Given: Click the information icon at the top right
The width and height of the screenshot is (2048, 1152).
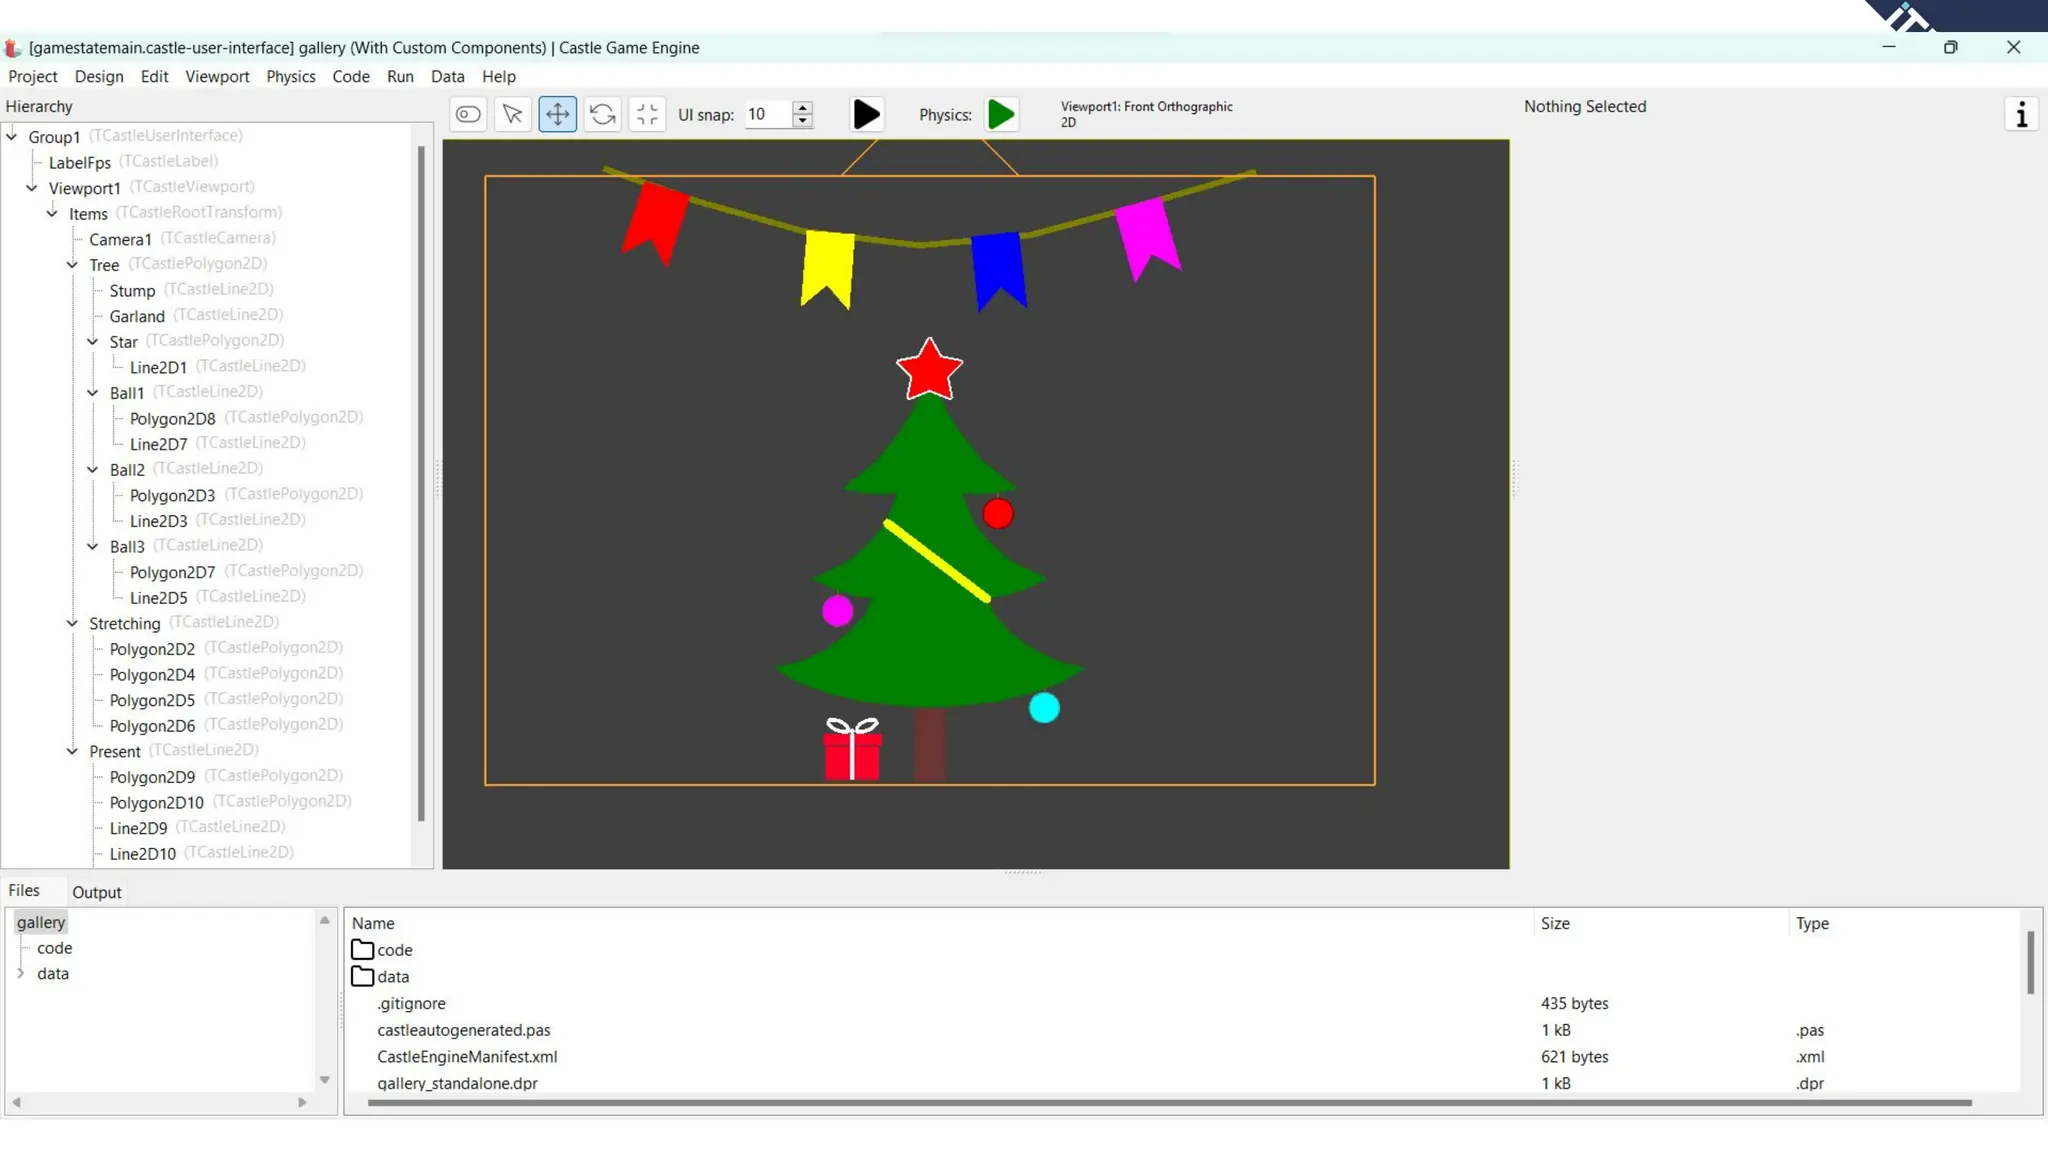Looking at the screenshot, I should pos(2021,114).
